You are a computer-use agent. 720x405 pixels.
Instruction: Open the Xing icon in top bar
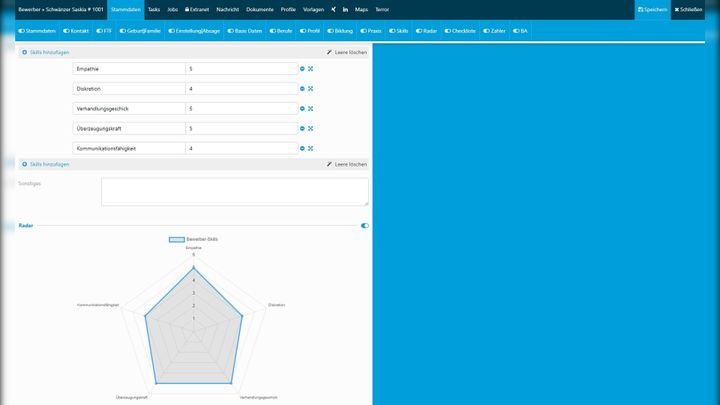[x=333, y=9]
